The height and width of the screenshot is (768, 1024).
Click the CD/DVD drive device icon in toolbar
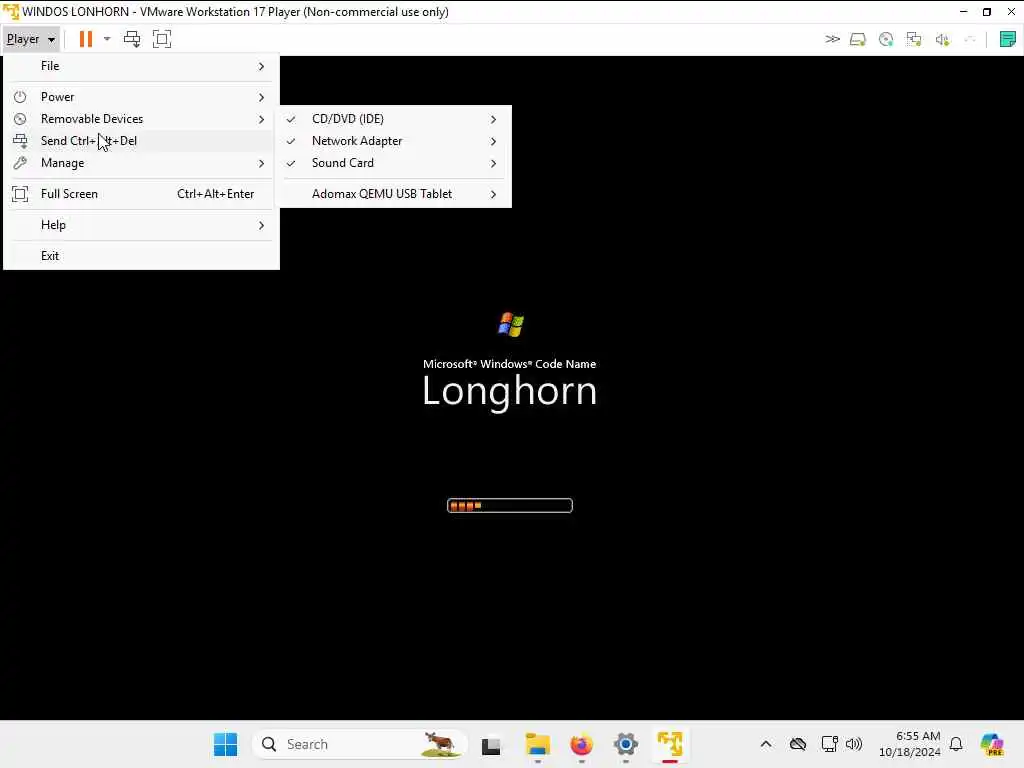click(886, 40)
